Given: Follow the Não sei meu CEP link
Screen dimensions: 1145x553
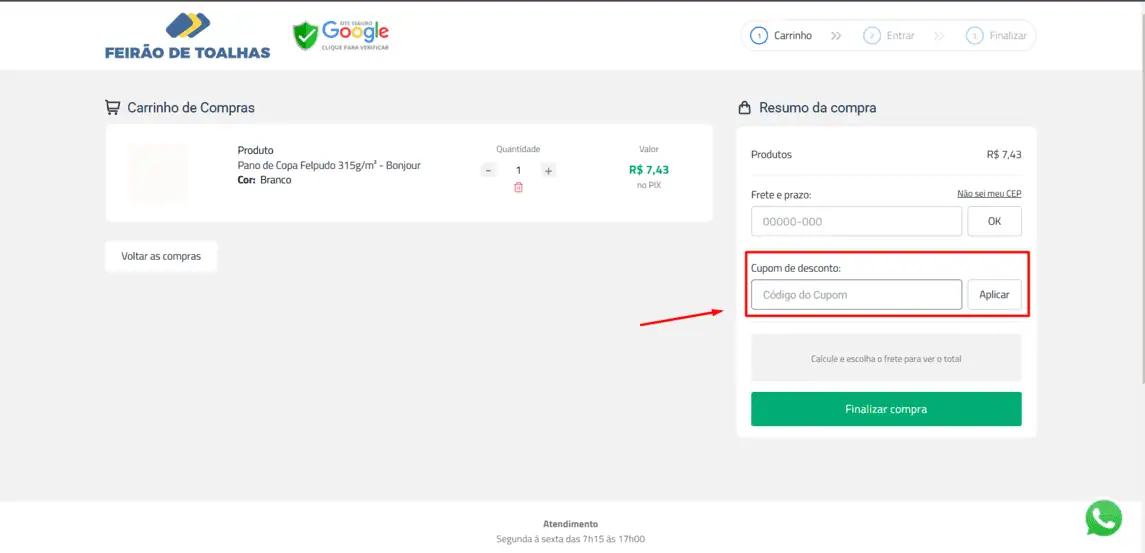Looking at the screenshot, I should click(x=989, y=194).
